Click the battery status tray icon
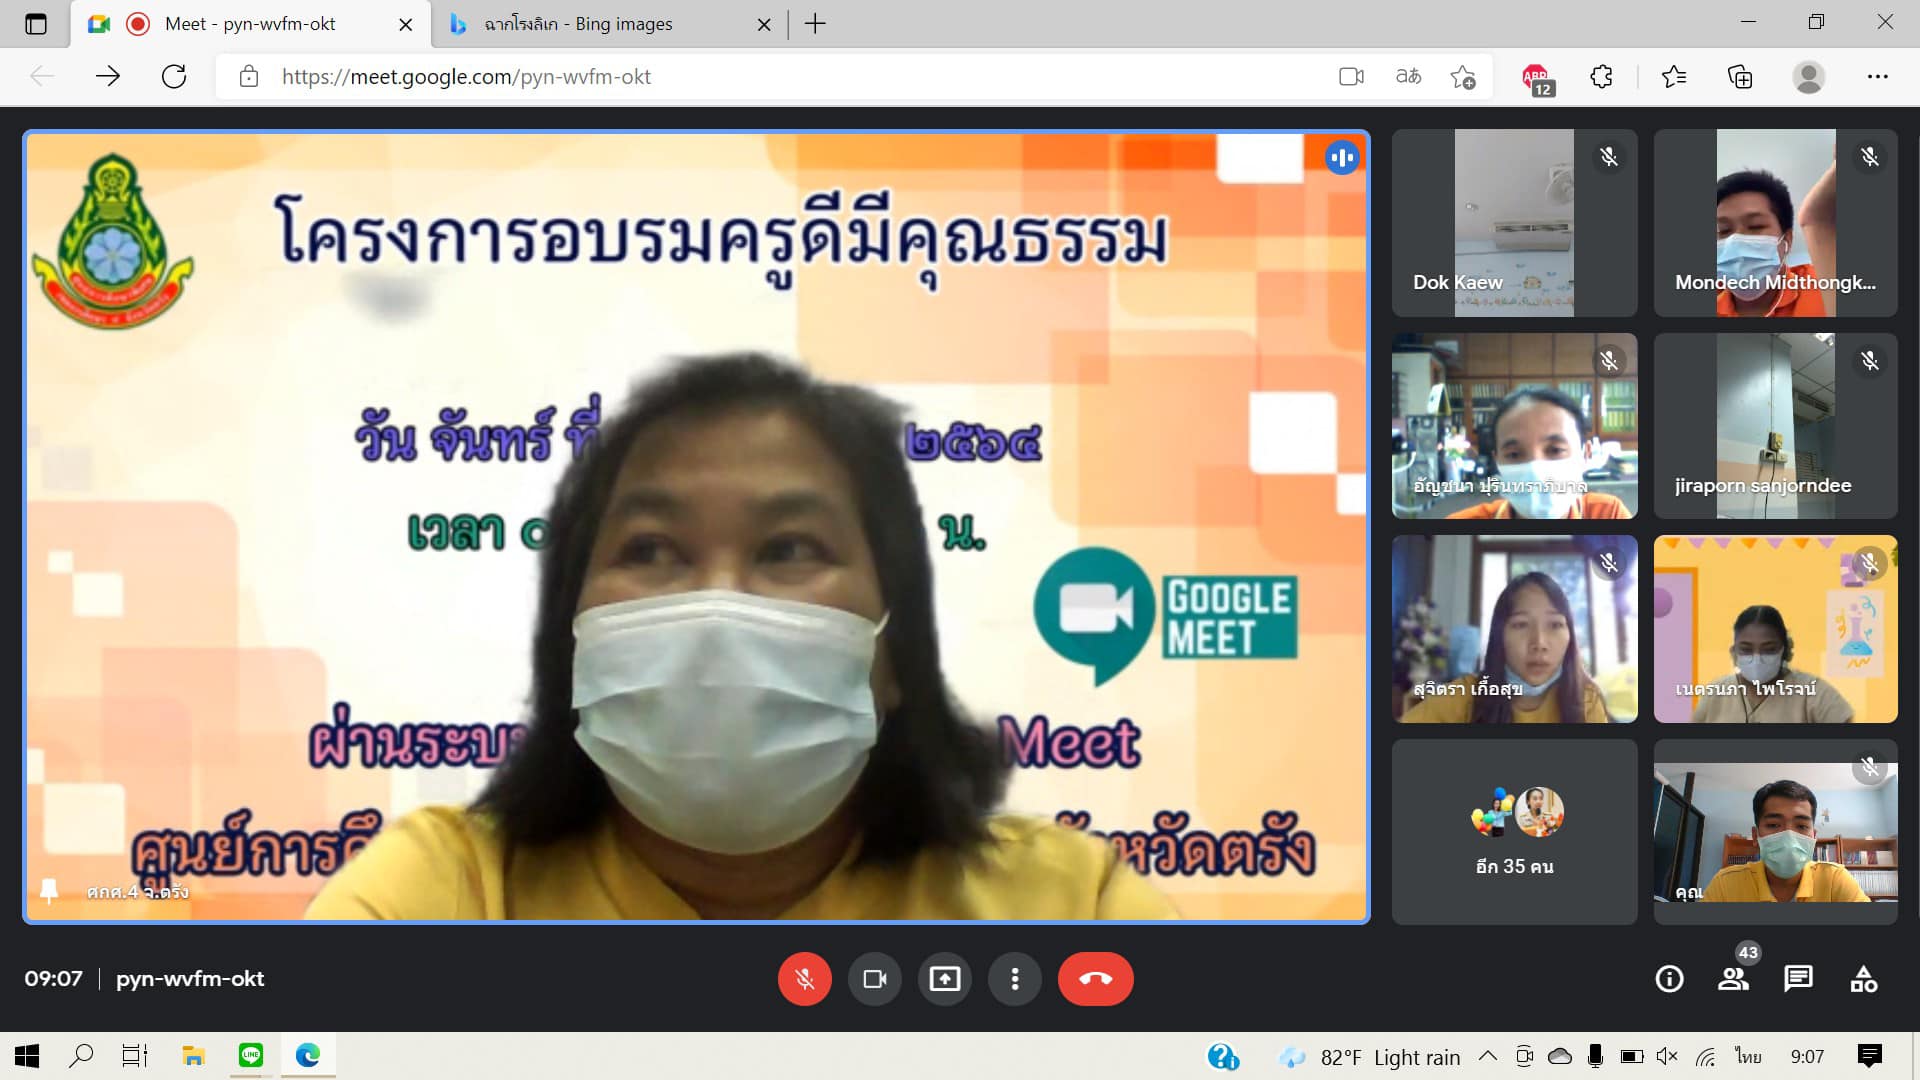The width and height of the screenshot is (1920, 1080). [x=1631, y=1057]
